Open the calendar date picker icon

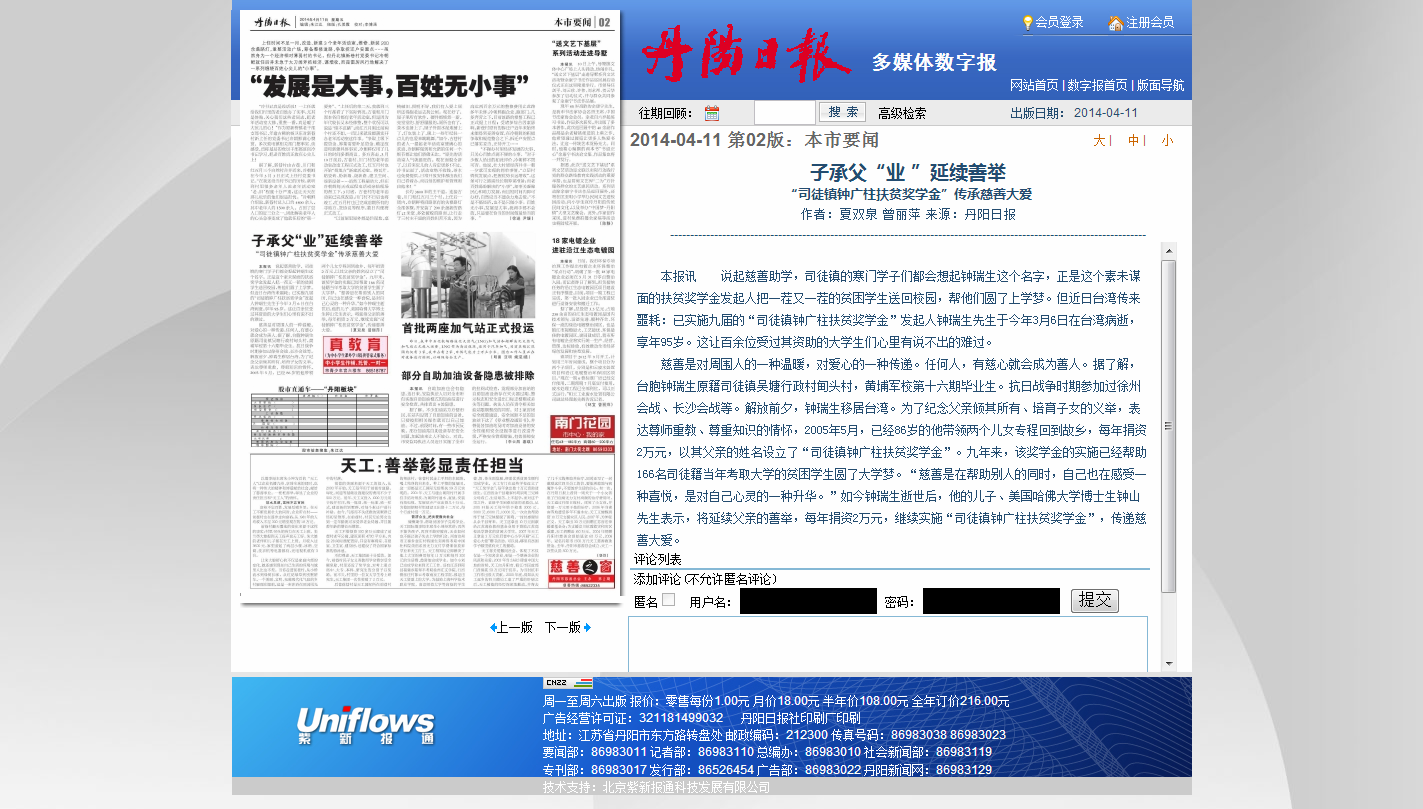(x=712, y=113)
